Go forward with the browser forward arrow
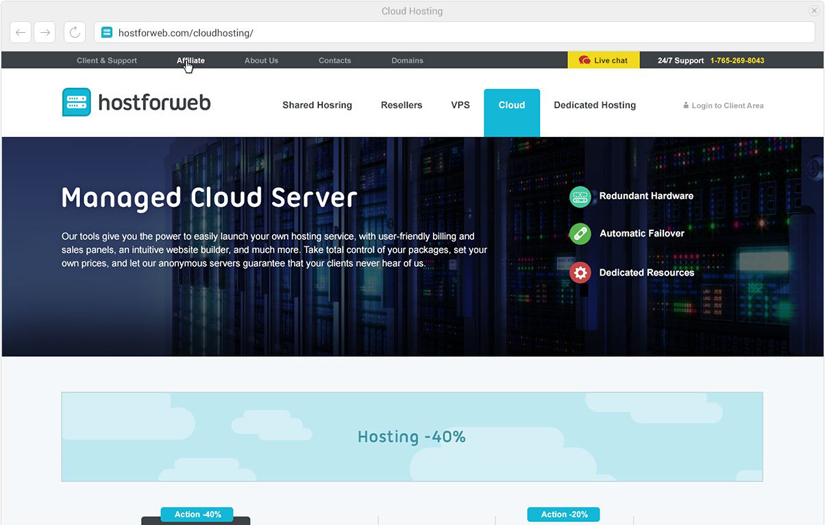Viewport: 825px width, 525px height. [x=45, y=33]
